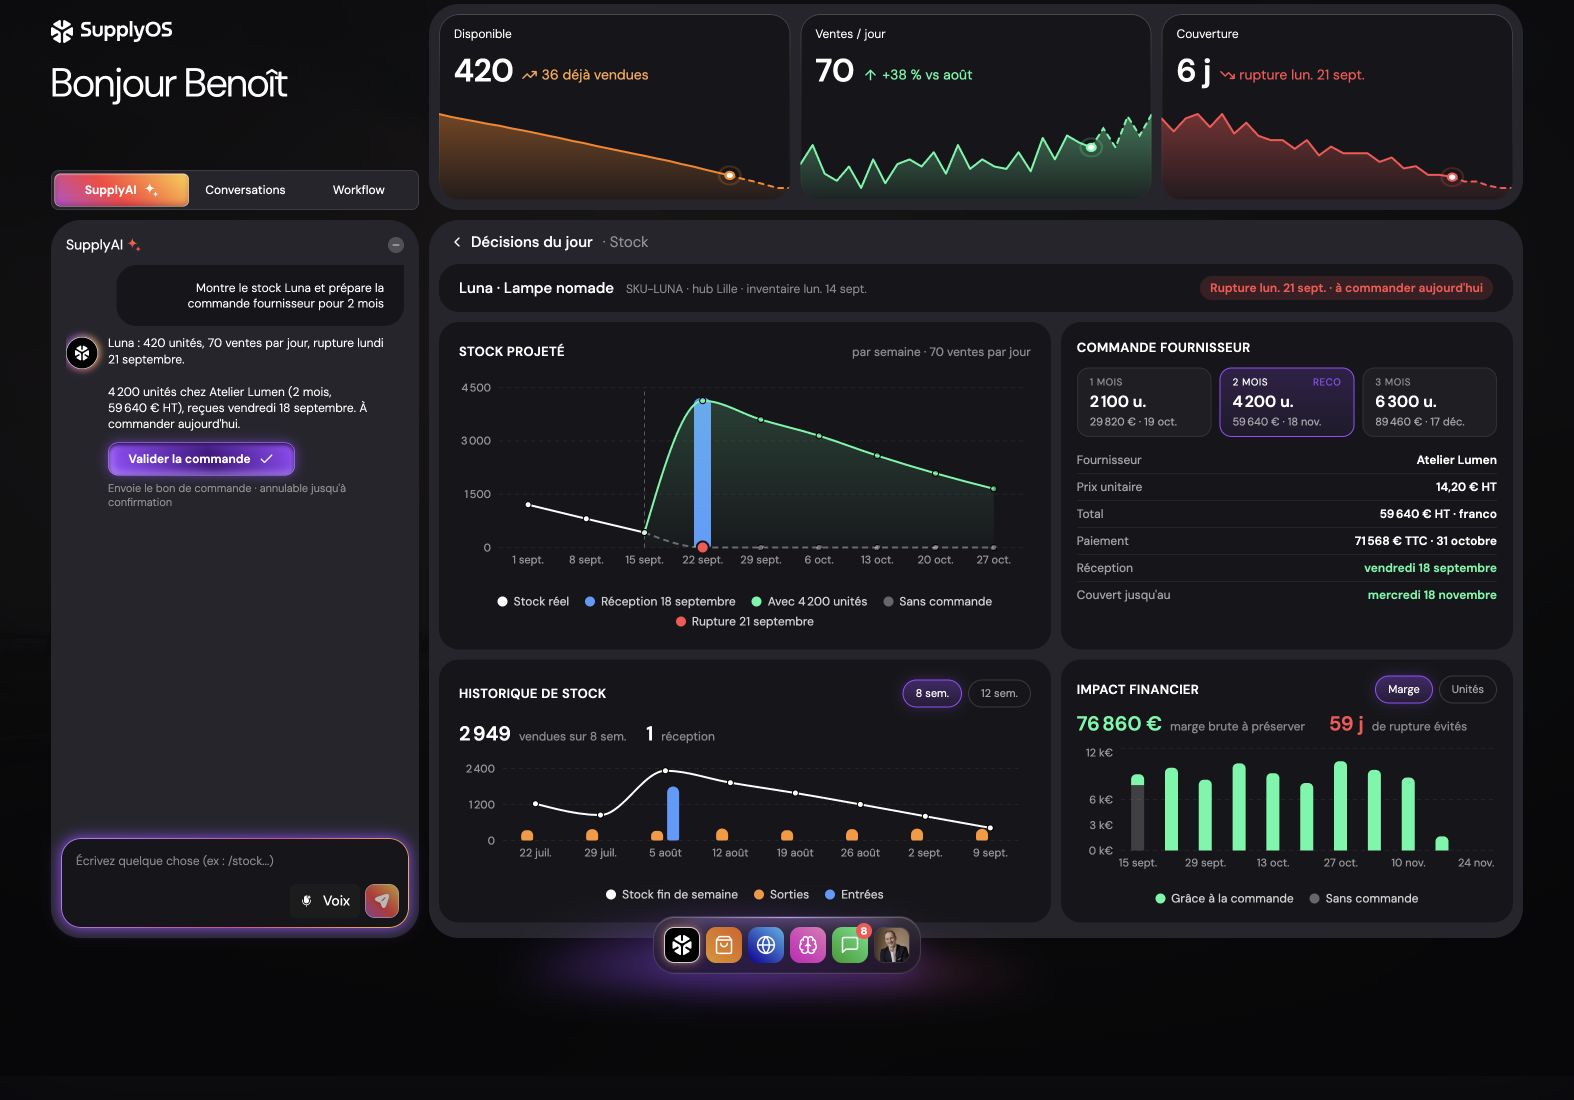Open the SupplyAI tab
This screenshot has height=1100, width=1574.
point(121,190)
